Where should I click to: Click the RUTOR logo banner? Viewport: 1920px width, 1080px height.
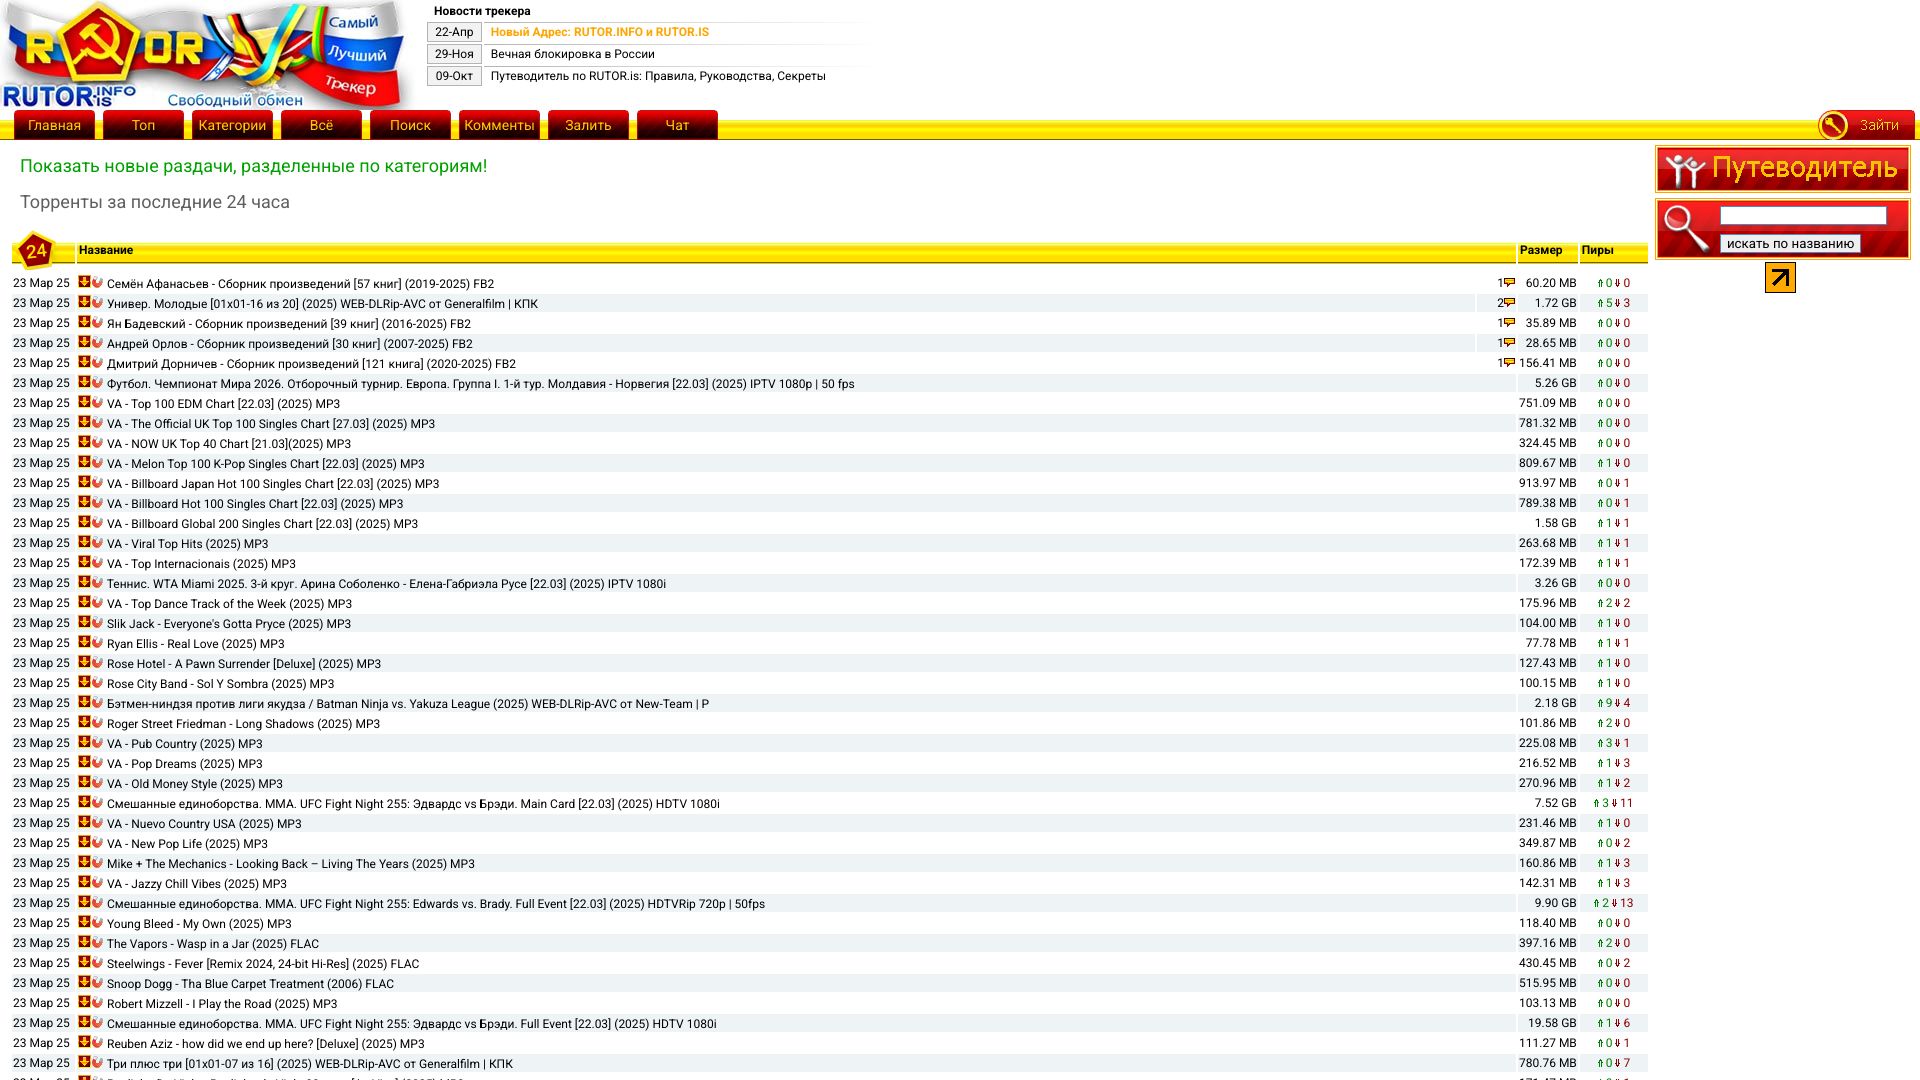click(x=208, y=55)
